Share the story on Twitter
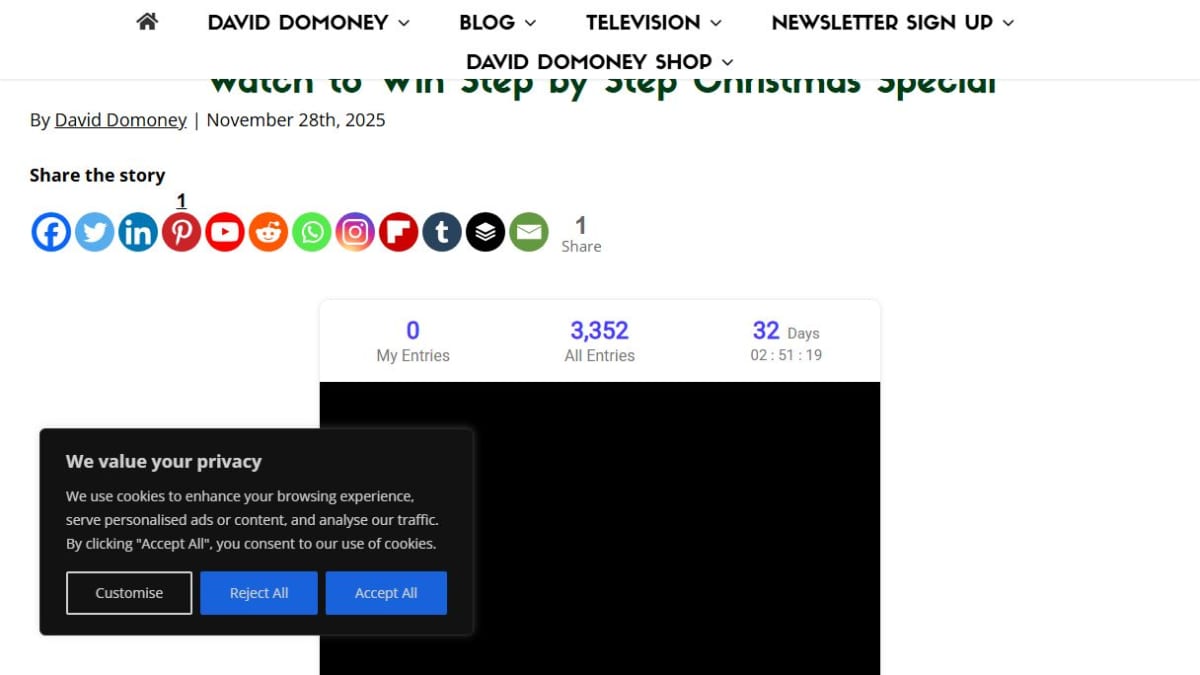The height and width of the screenshot is (675, 1200). click(x=94, y=232)
